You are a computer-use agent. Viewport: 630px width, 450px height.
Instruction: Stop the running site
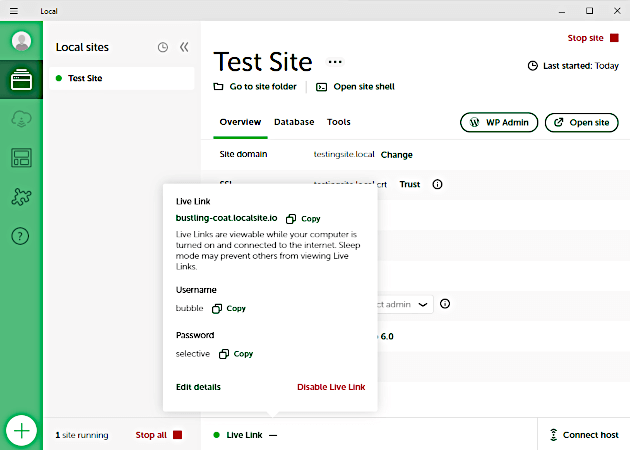tap(593, 38)
